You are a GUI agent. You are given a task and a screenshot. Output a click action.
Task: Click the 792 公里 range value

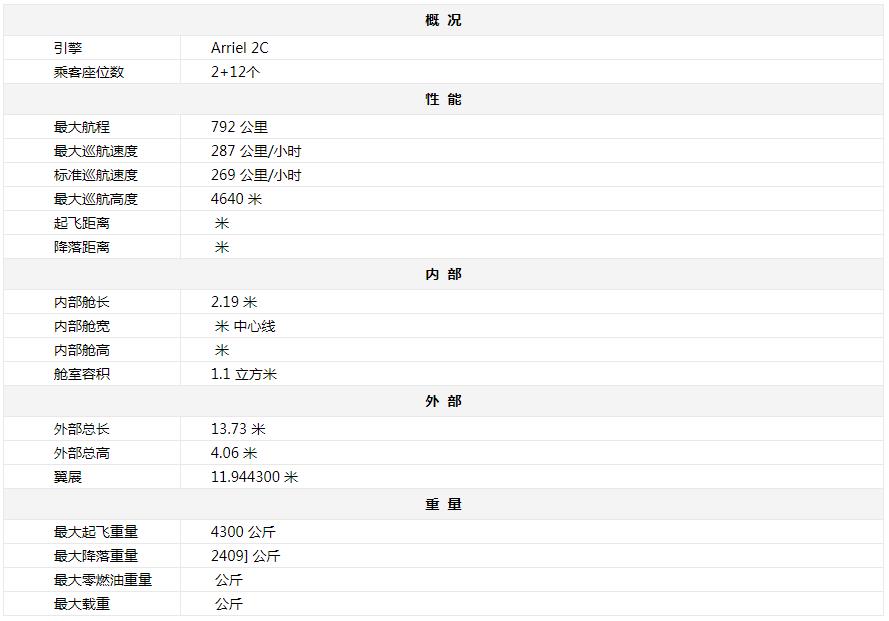point(240,127)
